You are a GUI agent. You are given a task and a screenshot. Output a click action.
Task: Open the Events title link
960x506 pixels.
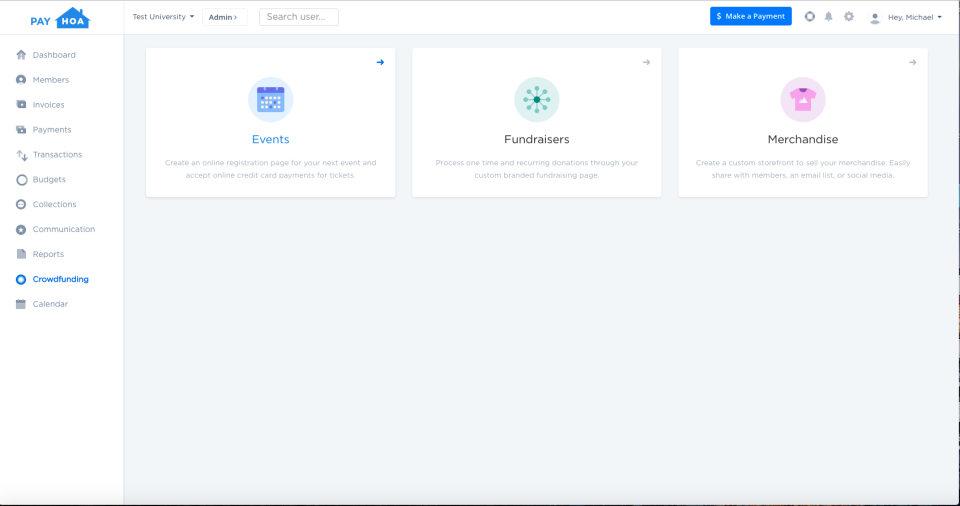point(271,139)
